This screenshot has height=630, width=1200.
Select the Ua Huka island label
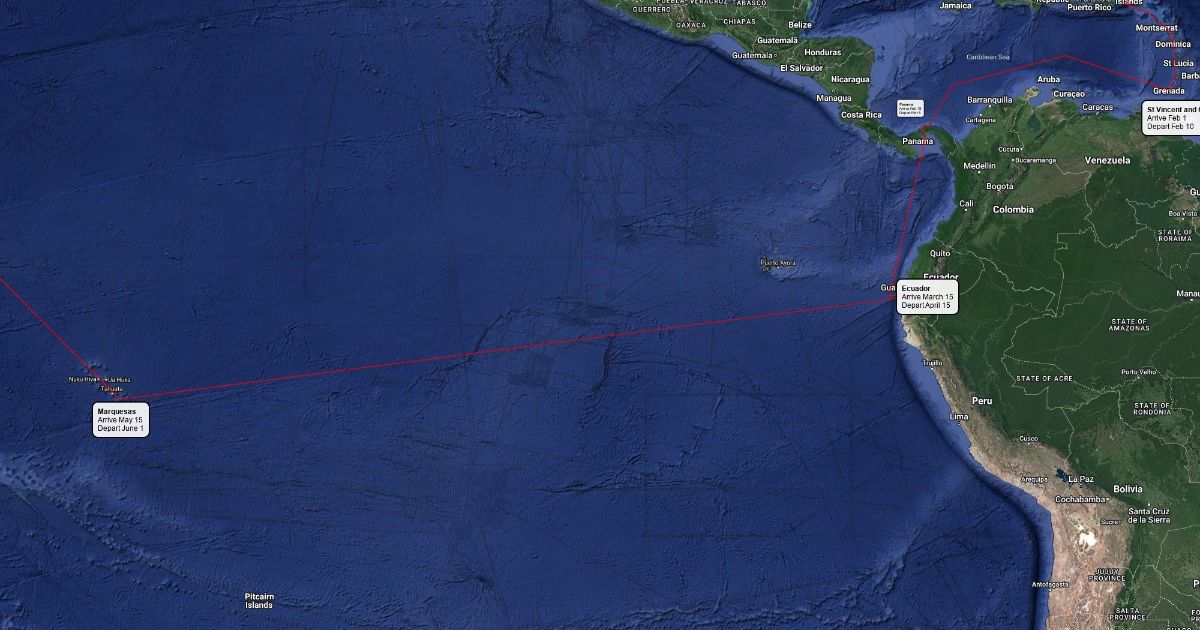[117, 380]
